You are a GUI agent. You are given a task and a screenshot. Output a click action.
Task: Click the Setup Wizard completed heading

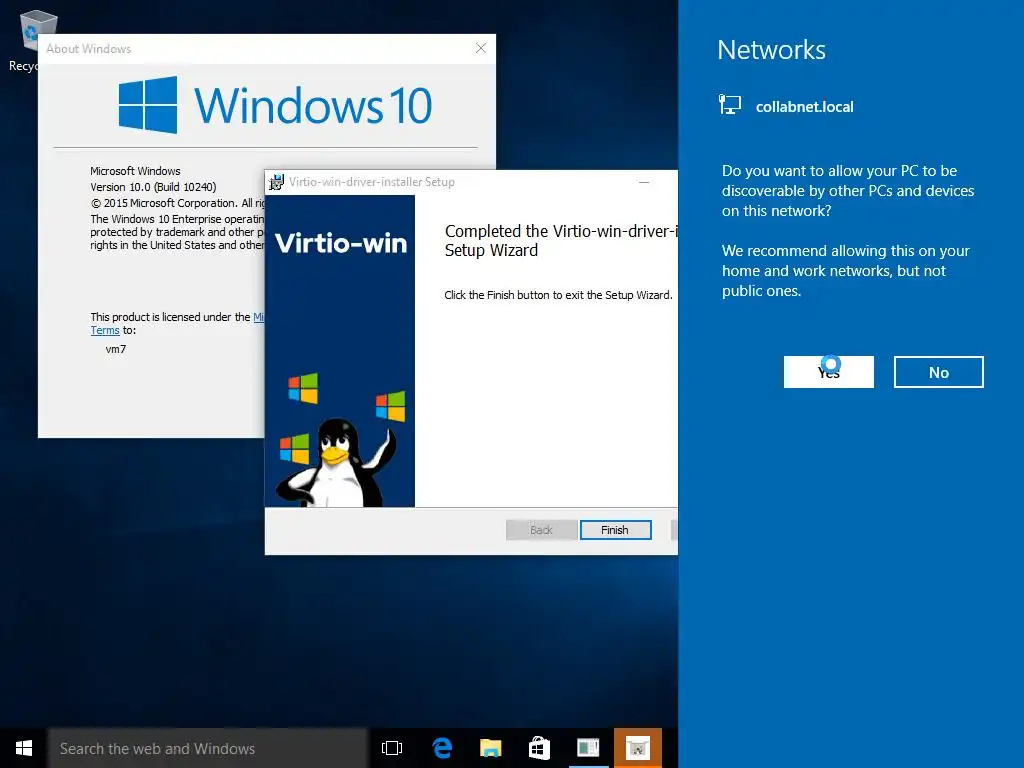(561, 240)
